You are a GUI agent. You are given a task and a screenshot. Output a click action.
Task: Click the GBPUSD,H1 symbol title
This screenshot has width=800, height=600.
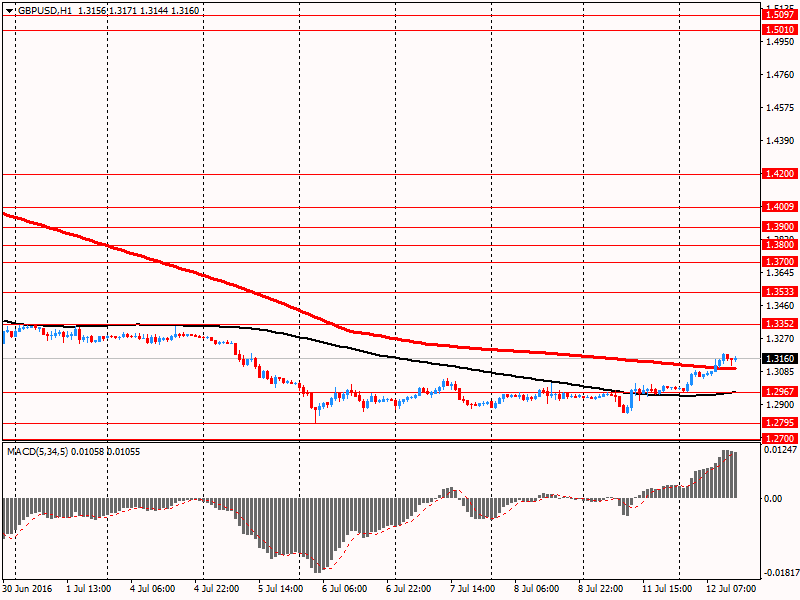[45, 11]
